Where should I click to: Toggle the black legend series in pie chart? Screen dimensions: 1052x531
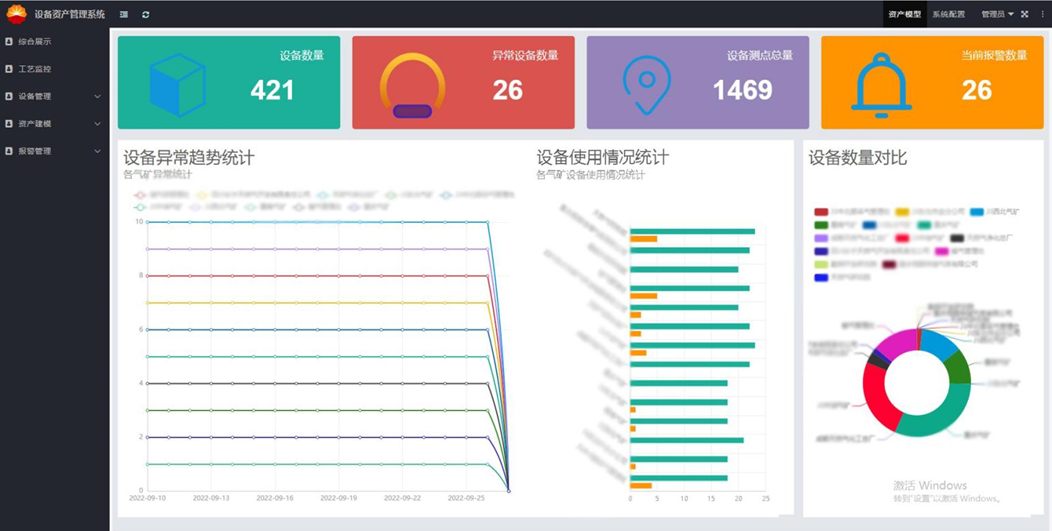click(x=957, y=238)
